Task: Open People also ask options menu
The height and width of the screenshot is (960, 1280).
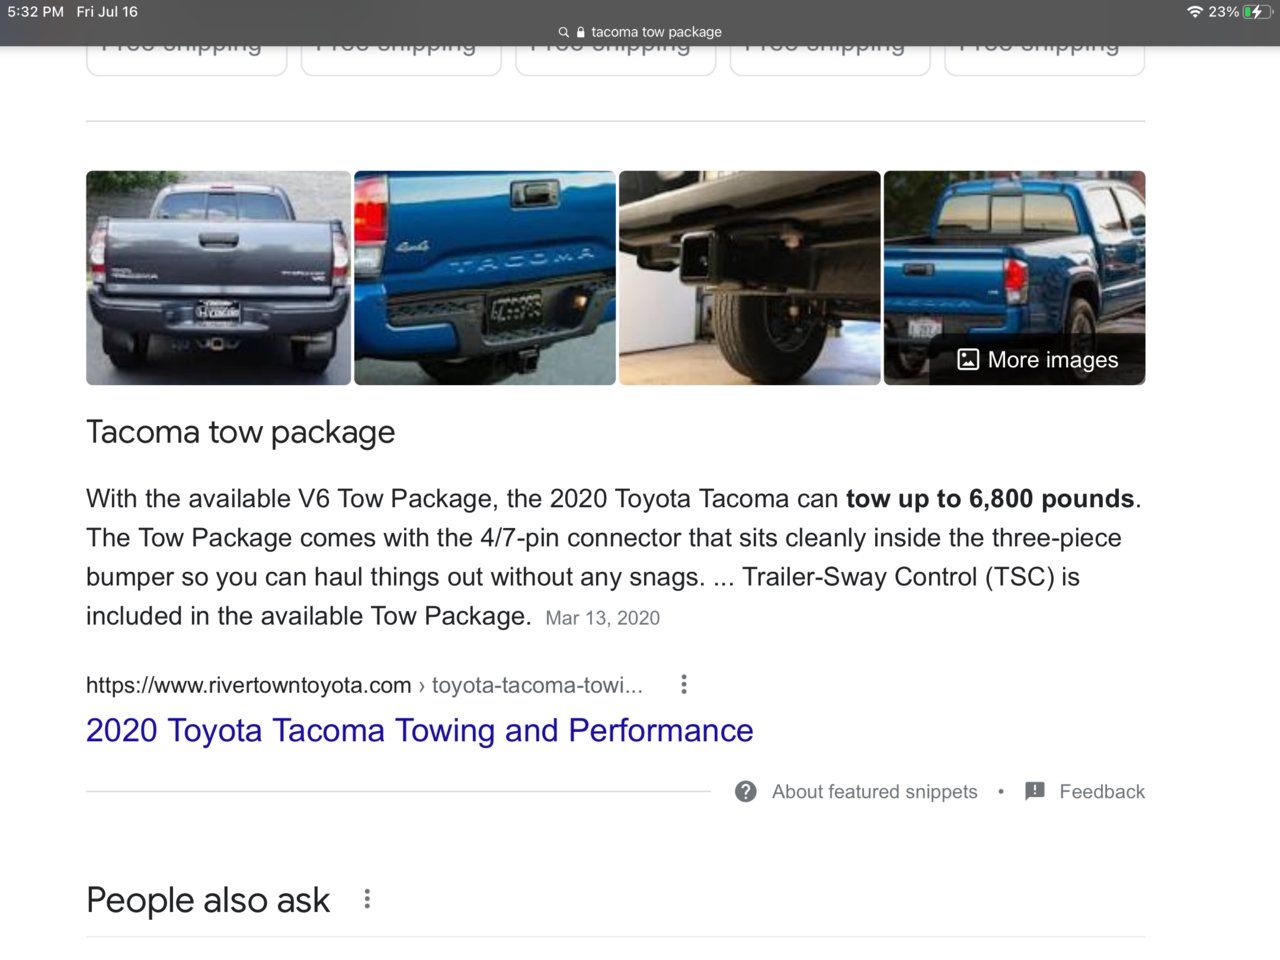Action: [367, 899]
